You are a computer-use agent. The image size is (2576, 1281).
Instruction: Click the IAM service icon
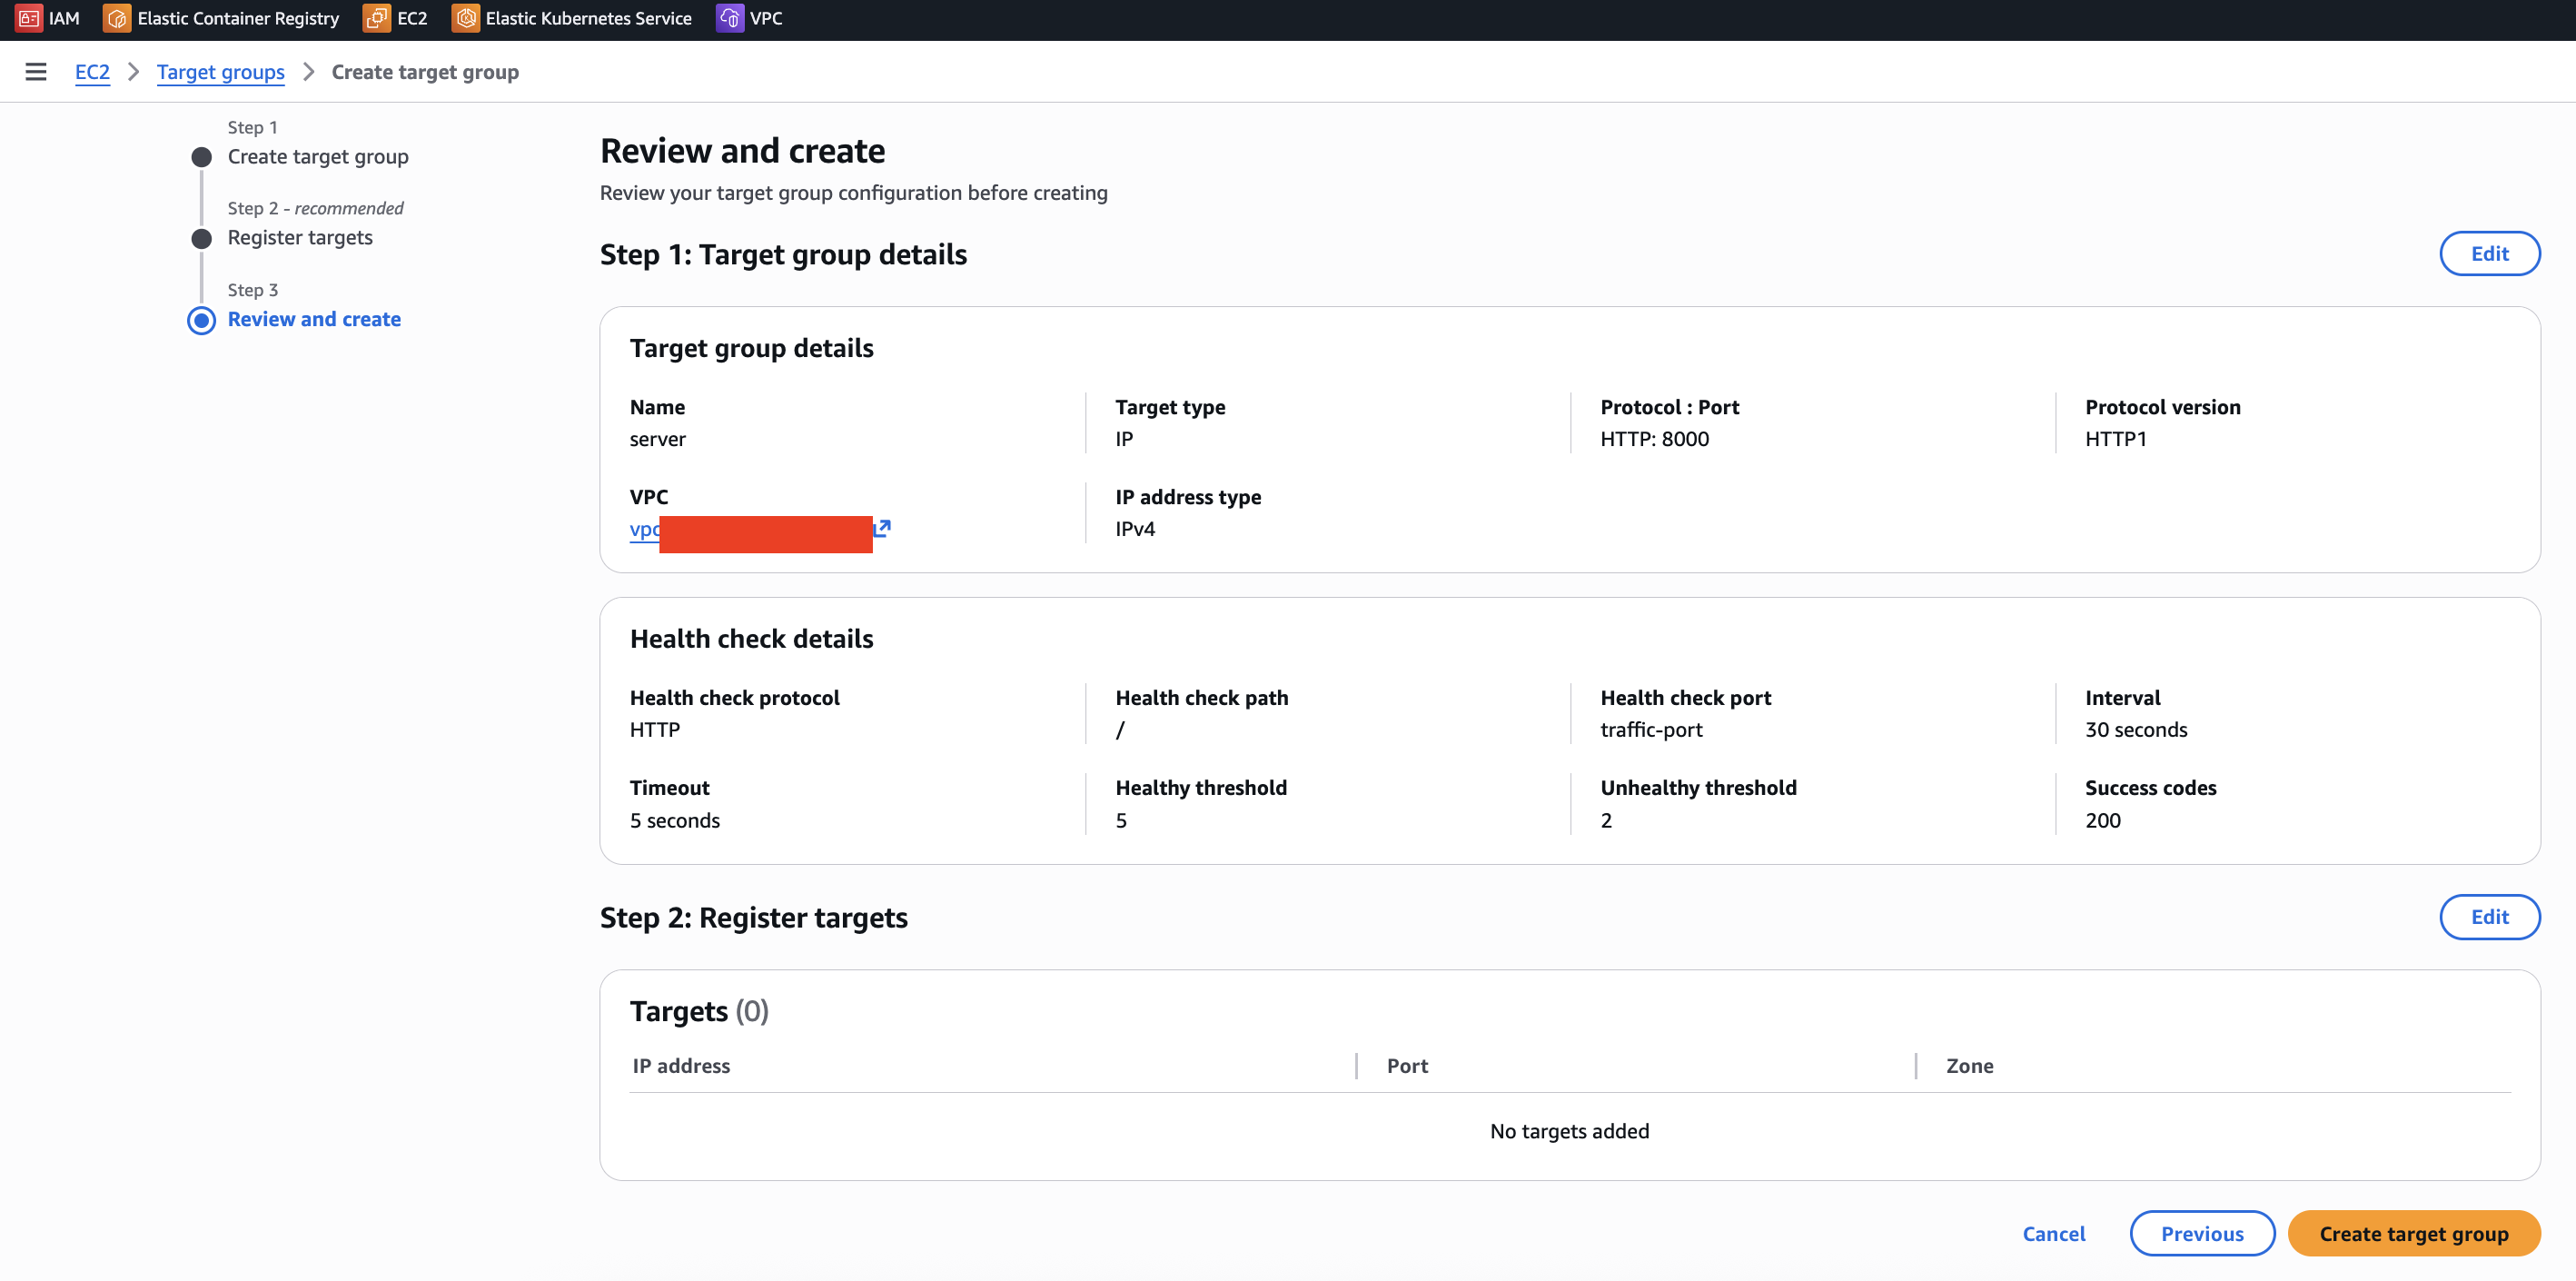[28, 18]
